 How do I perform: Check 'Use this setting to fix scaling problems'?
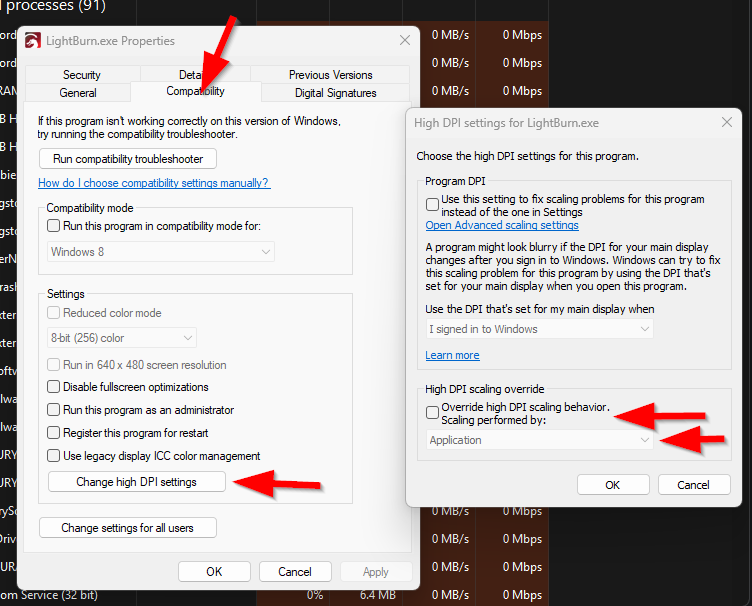pos(432,205)
